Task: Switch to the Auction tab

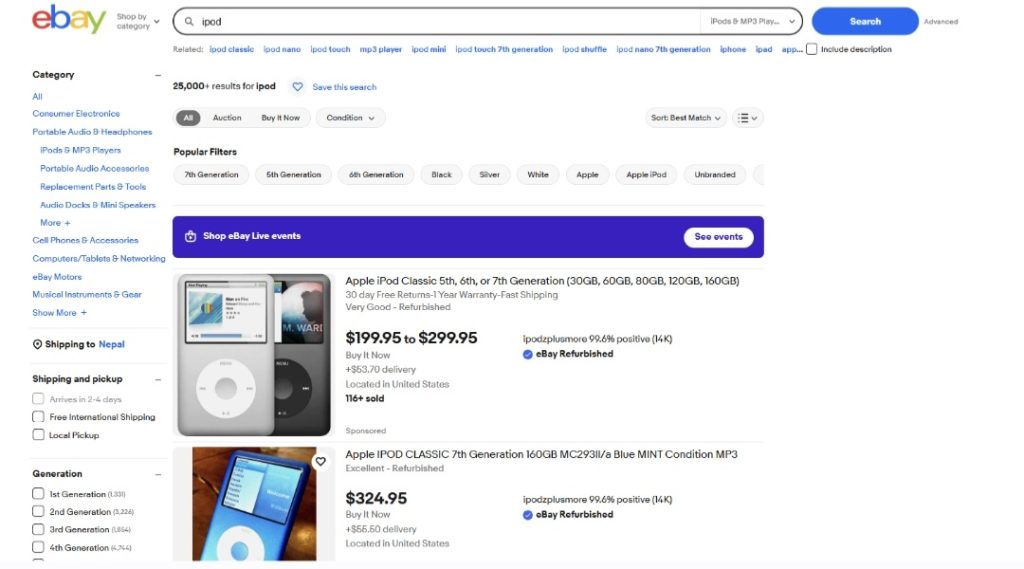Action: [227, 118]
